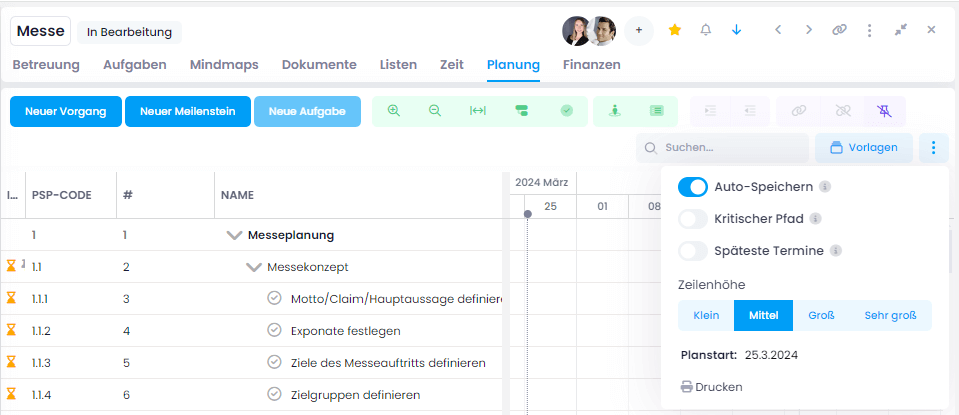This screenshot has height=415, width=959.
Task: Copy project link with chain icon in header
Action: click(x=839, y=30)
